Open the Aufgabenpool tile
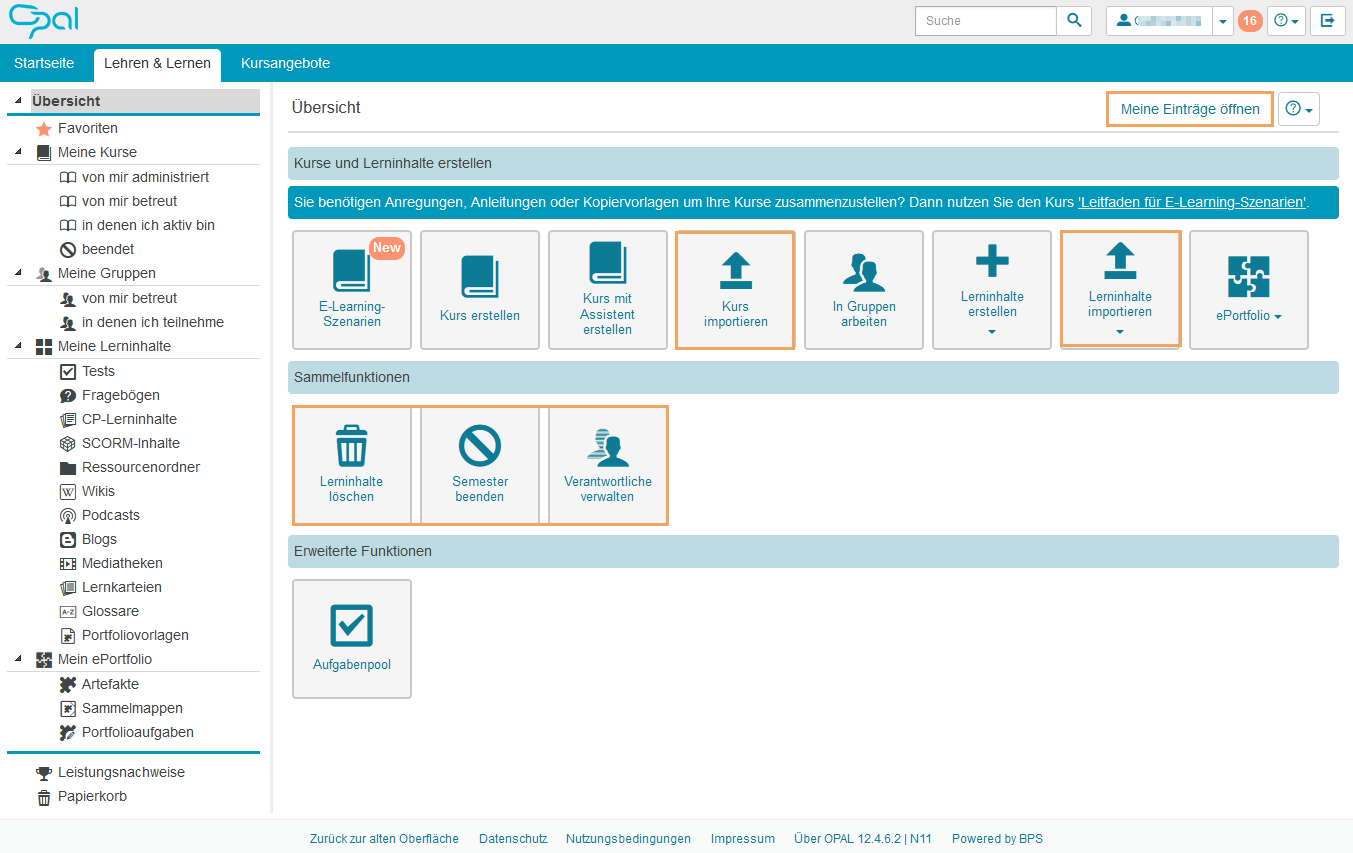 (x=351, y=639)
